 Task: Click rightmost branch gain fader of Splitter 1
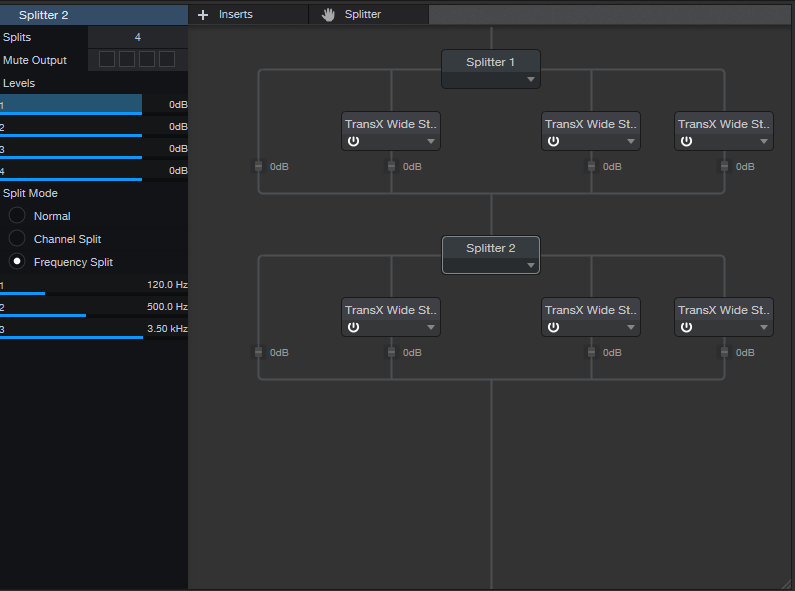[725, 166]
